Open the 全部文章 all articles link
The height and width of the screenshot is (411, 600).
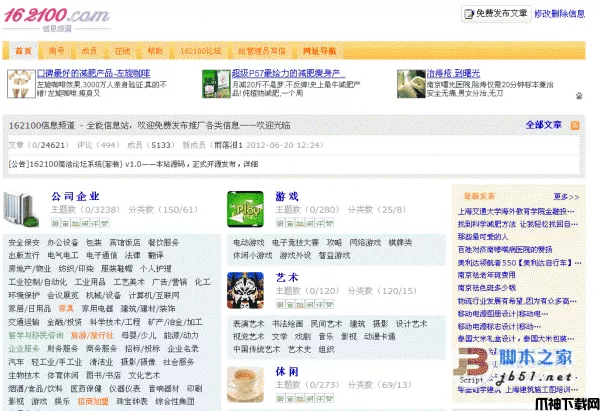543,125
